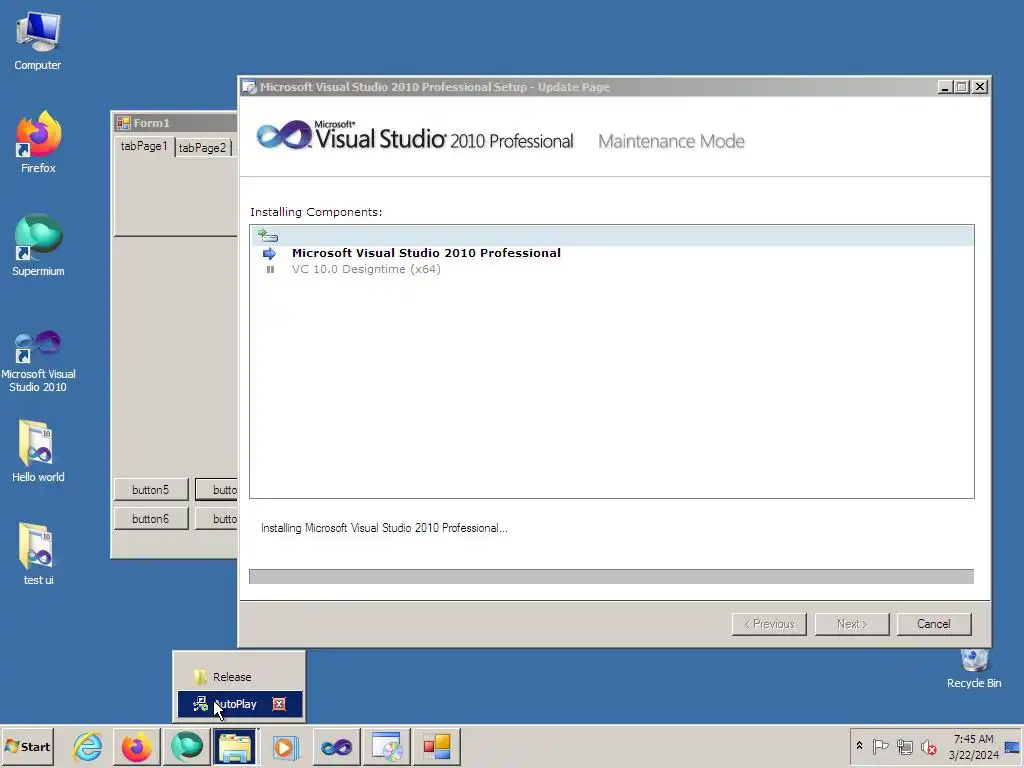Viewport: 1024px width, 768px height.
Task: Switch to the Form1 app taskbar button
Action: coord(437,746)
